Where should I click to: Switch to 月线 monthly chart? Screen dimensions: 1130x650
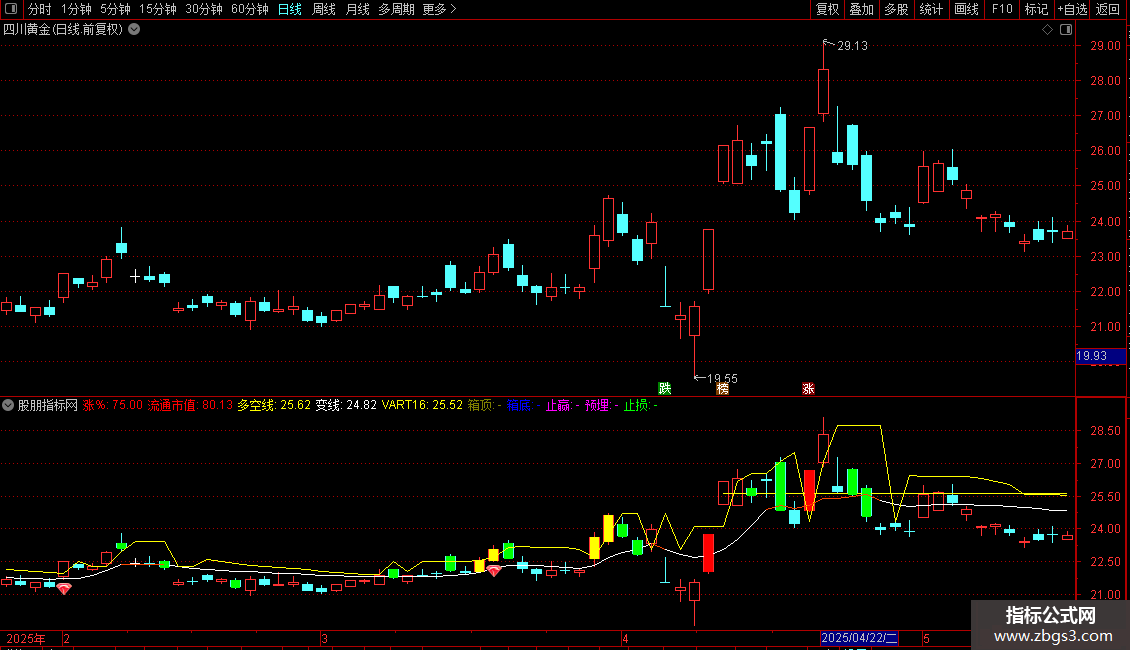[357, 9]
